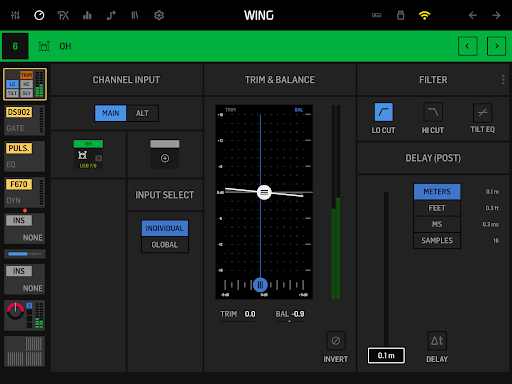Open the library icon in top bar
The image size is (512, 384).
(x=135, y=15)
